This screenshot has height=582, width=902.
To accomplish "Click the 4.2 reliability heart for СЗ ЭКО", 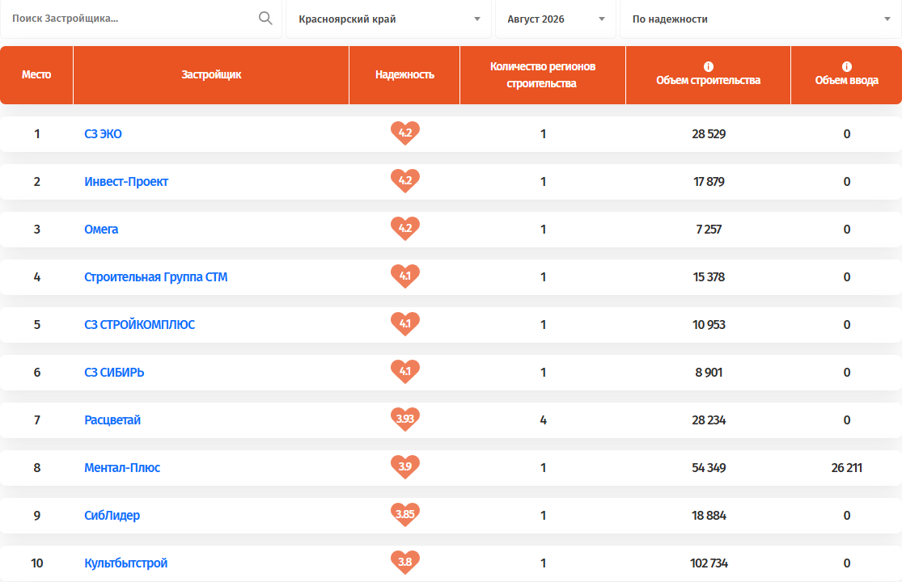I will pos(405,133).
